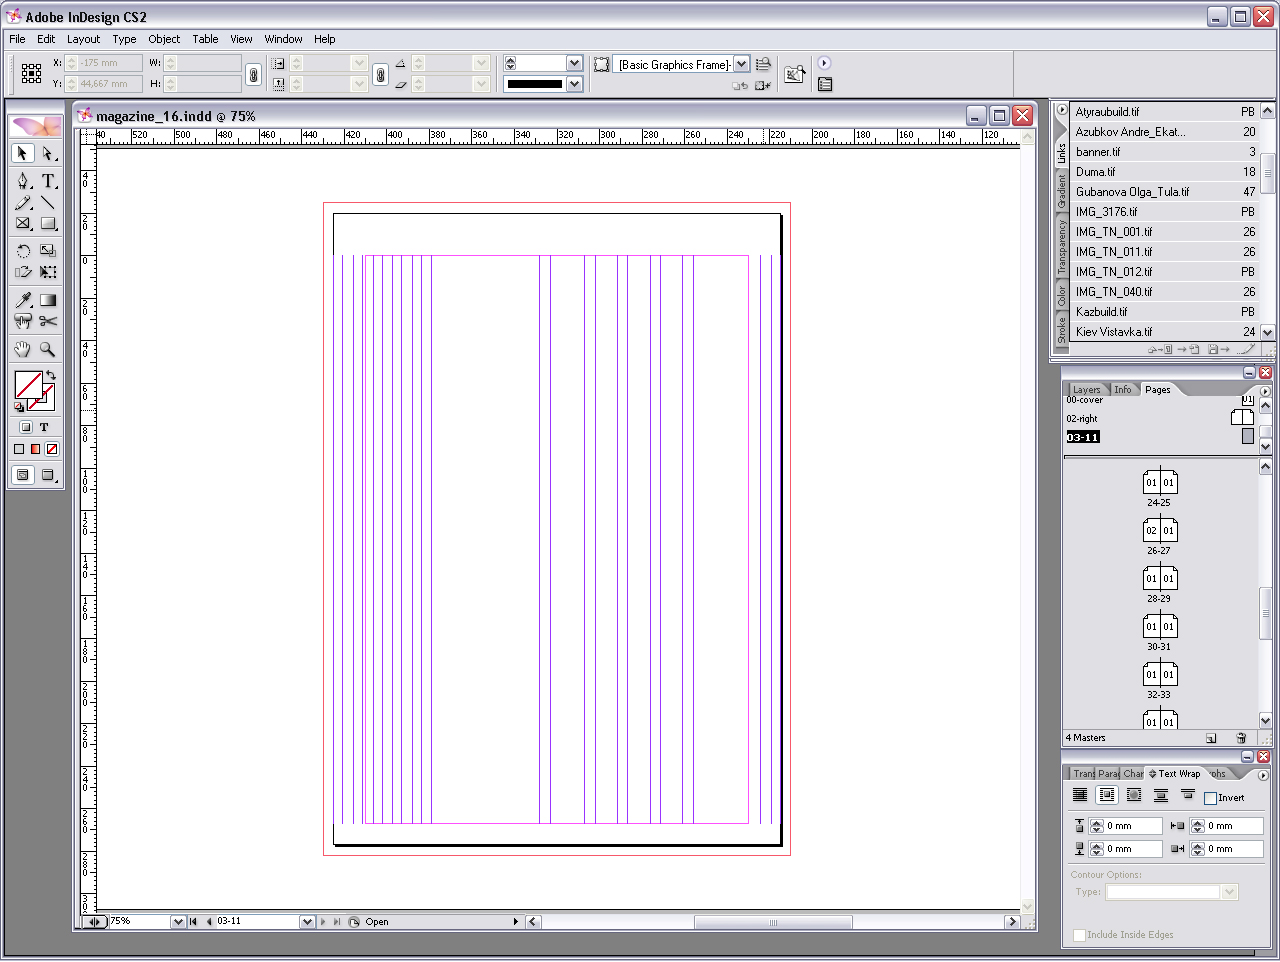
Task: Open the page number 03-11 dropdown
Action: pos(307,922)
